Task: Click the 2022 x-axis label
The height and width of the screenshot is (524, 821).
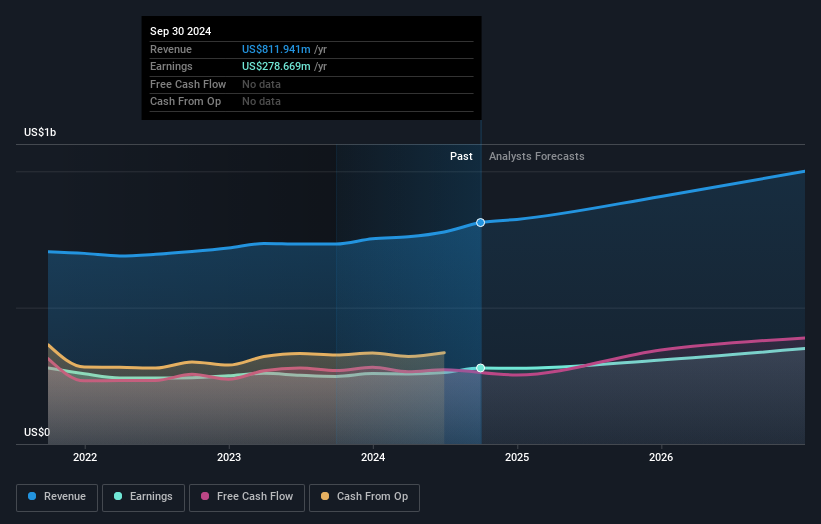Action: click(85, 457)
